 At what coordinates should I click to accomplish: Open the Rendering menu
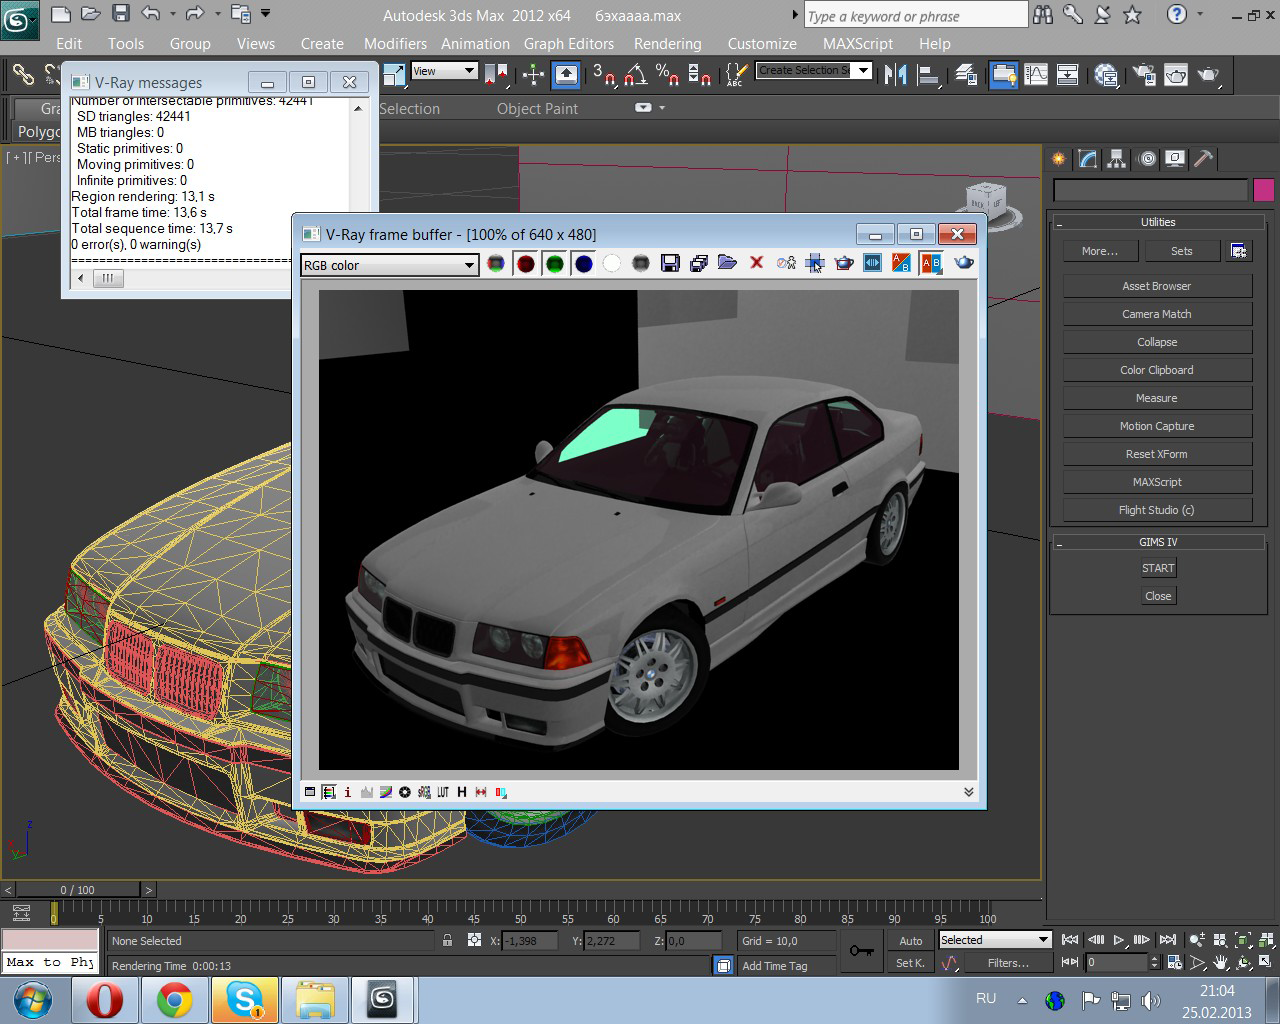click(667, 44)
